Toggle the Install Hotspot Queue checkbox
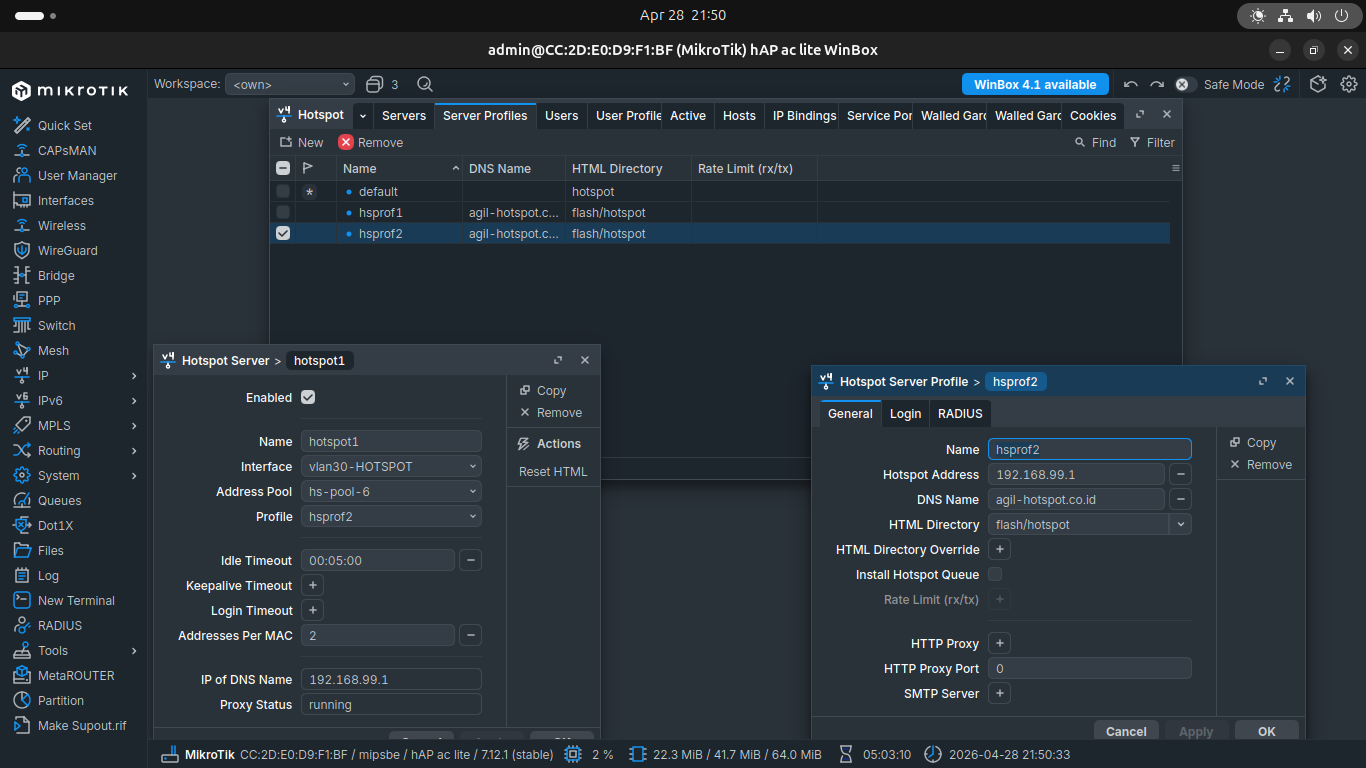This screenshot has height=768, width=1366. (x=995, y=574)
